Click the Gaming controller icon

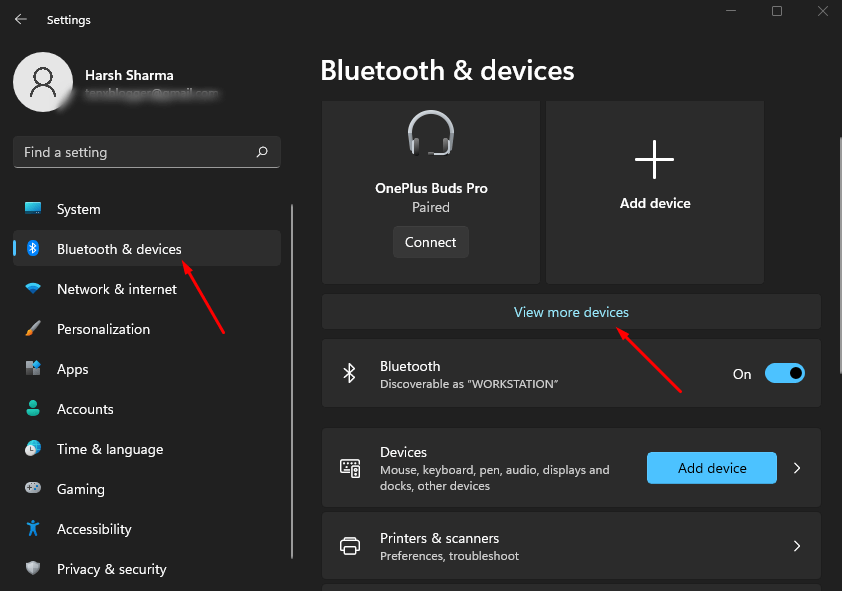pyautogui.click(x=33, y=489)
